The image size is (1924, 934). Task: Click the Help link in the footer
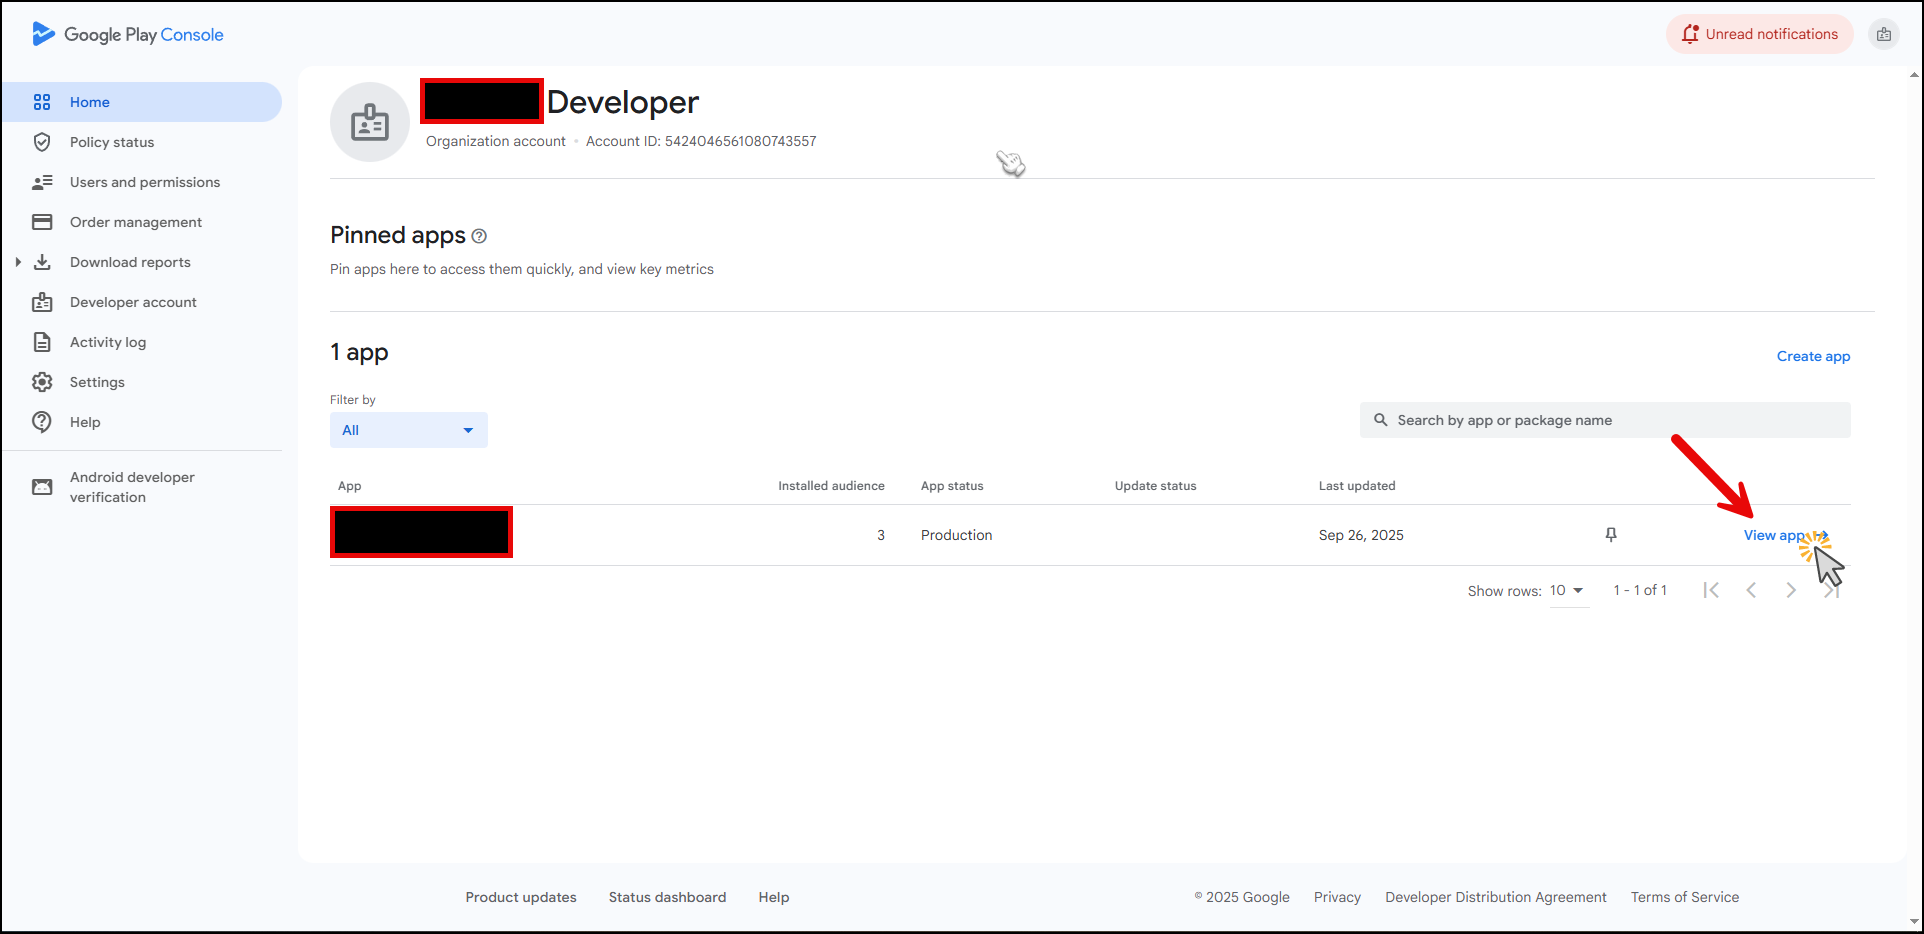(x=774, y=897)
